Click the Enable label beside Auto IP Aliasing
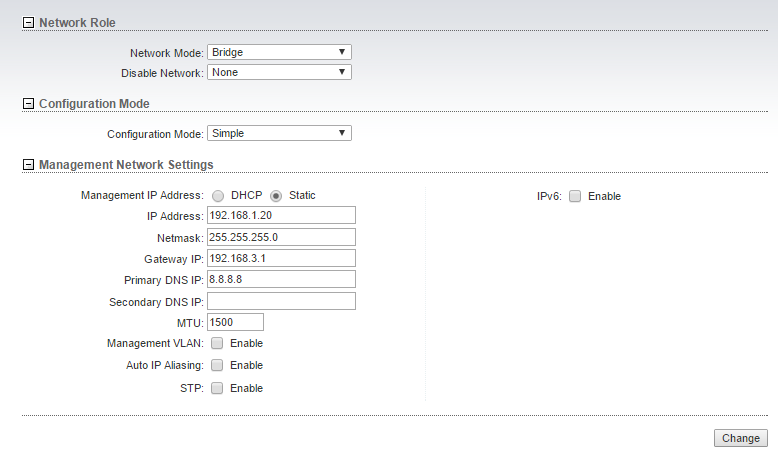The image size is (778, 459). tap(247, 365)
